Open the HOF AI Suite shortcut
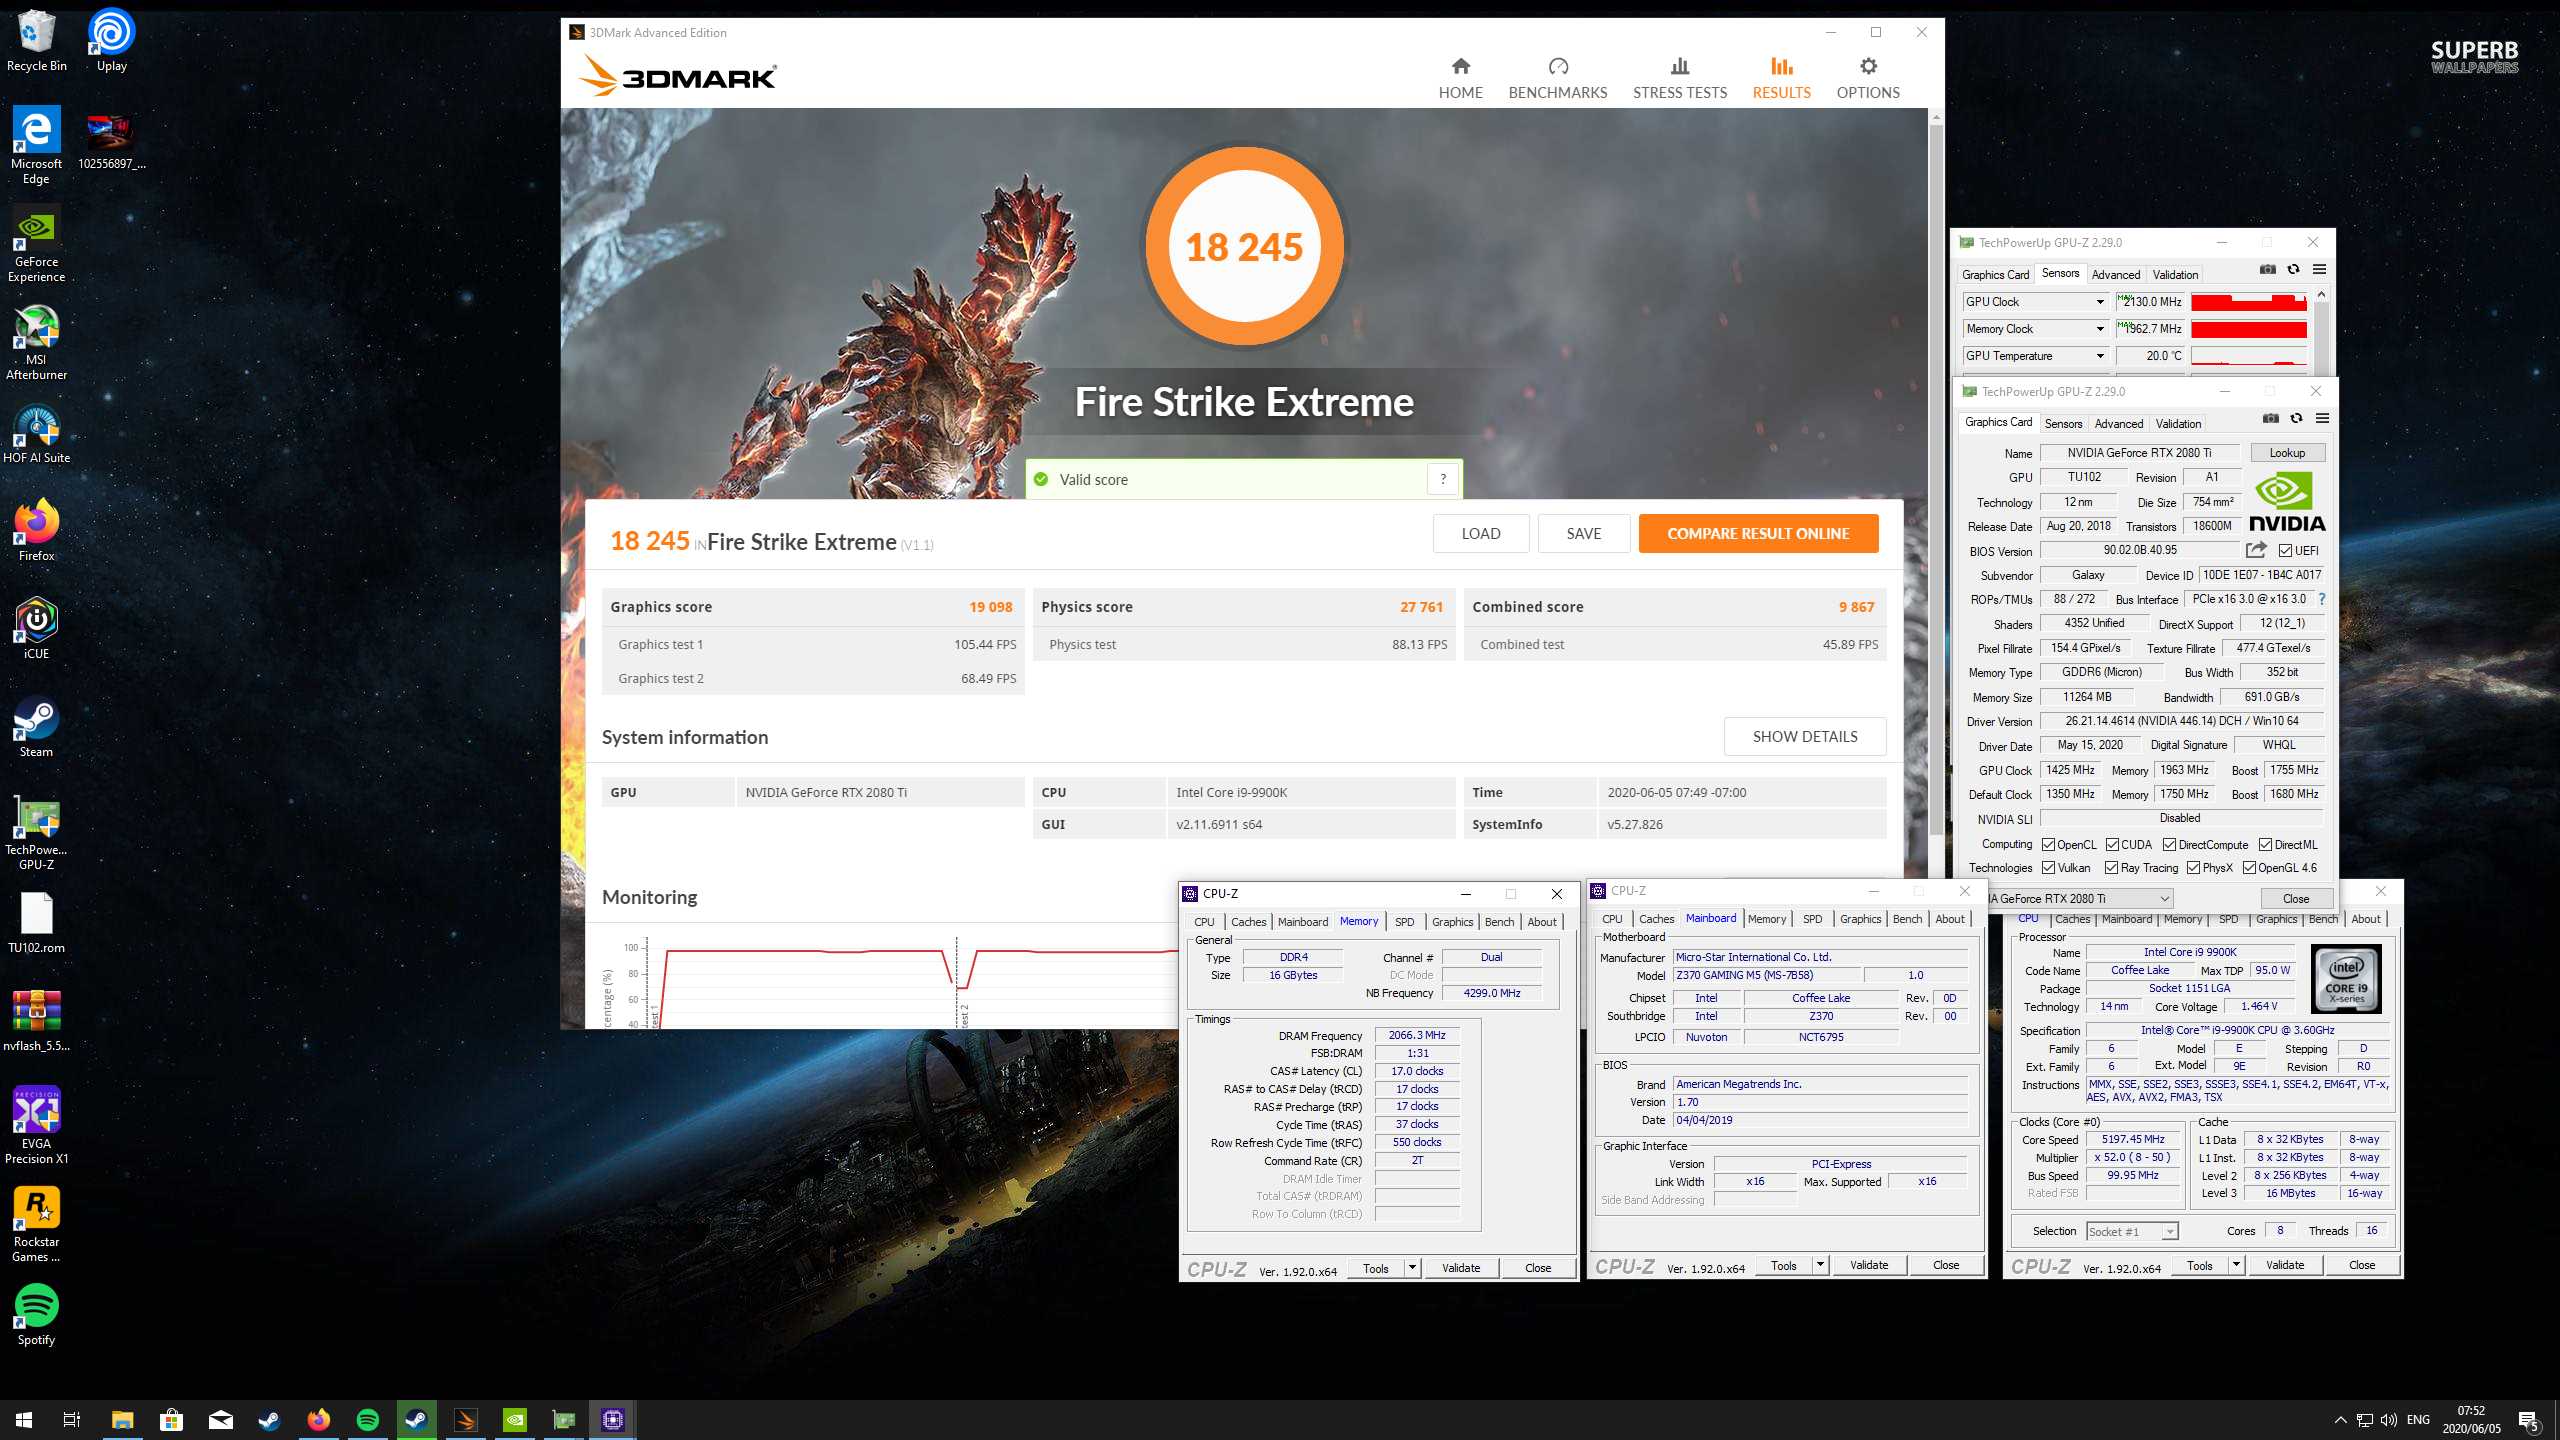 tap(36, 434)
